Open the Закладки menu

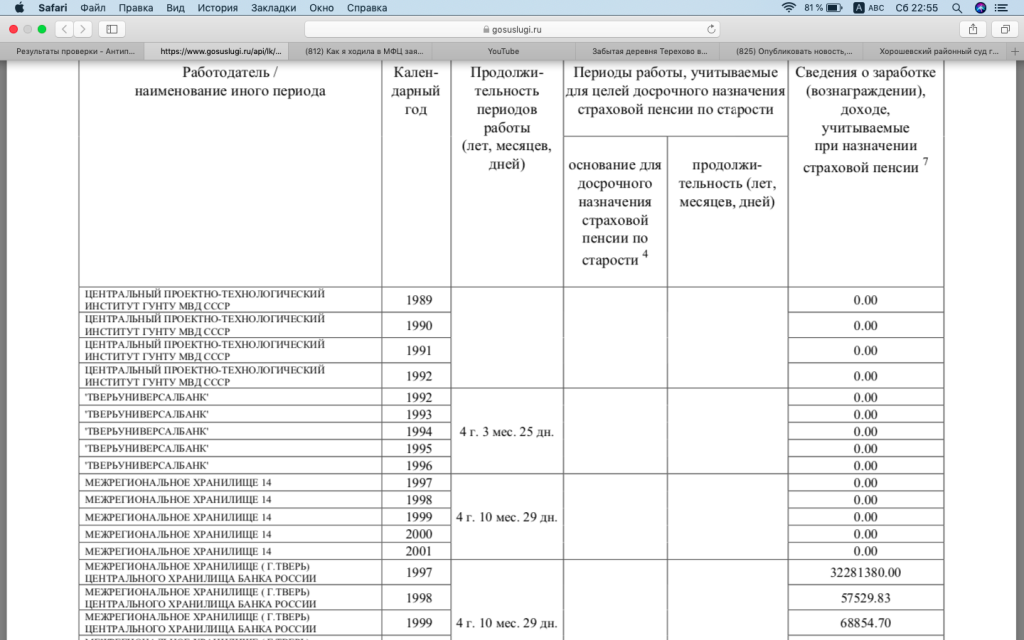[276, 7]
